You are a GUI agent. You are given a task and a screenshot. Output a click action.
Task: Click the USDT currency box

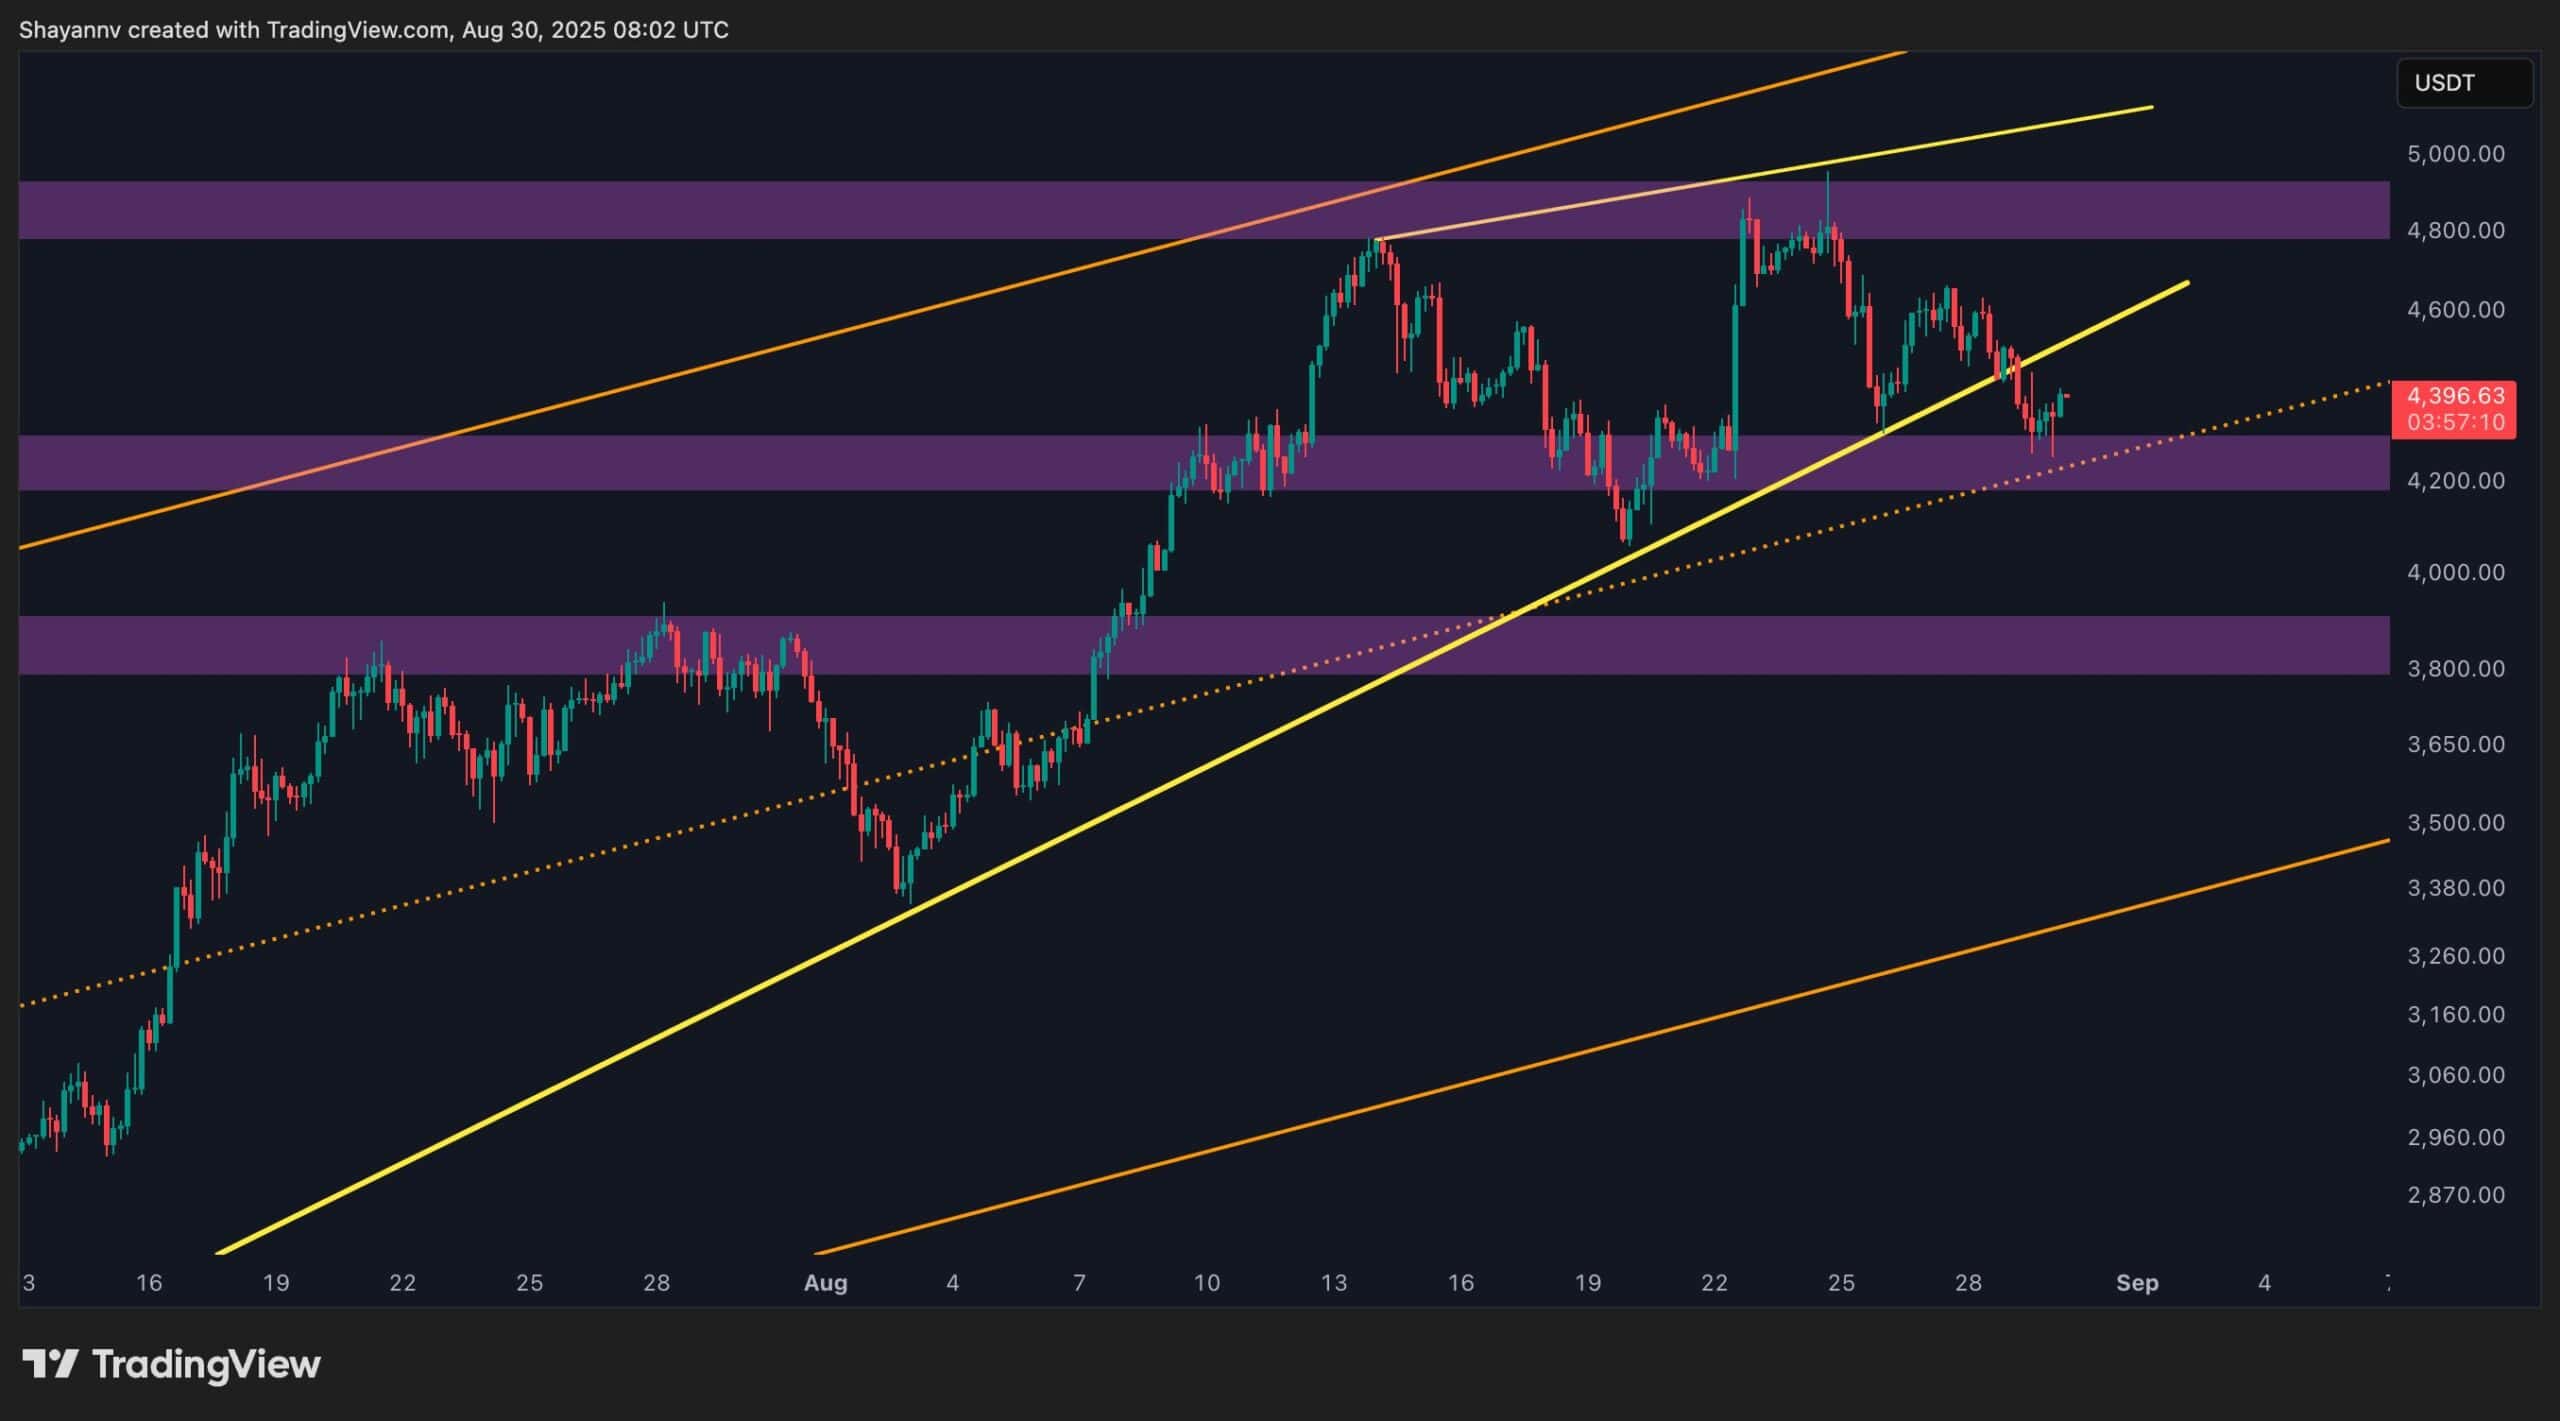coord(2464,83)
